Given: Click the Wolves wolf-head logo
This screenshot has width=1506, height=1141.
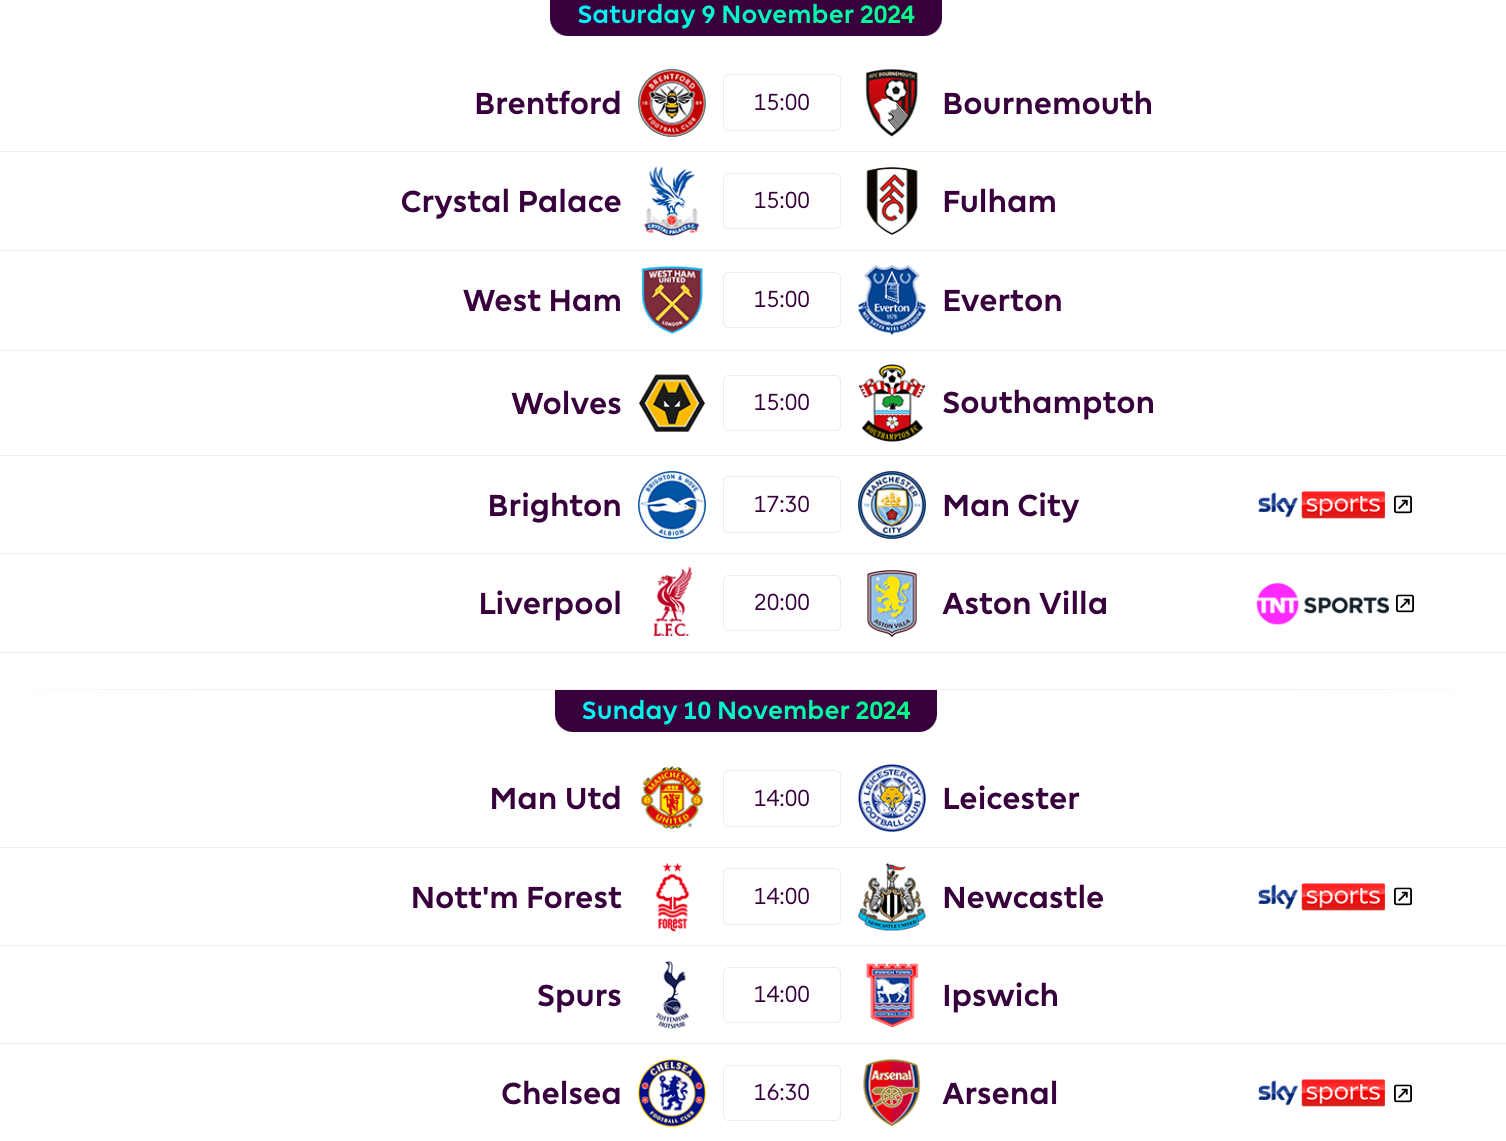Looking at the screenshot, I should pos(672,403).
